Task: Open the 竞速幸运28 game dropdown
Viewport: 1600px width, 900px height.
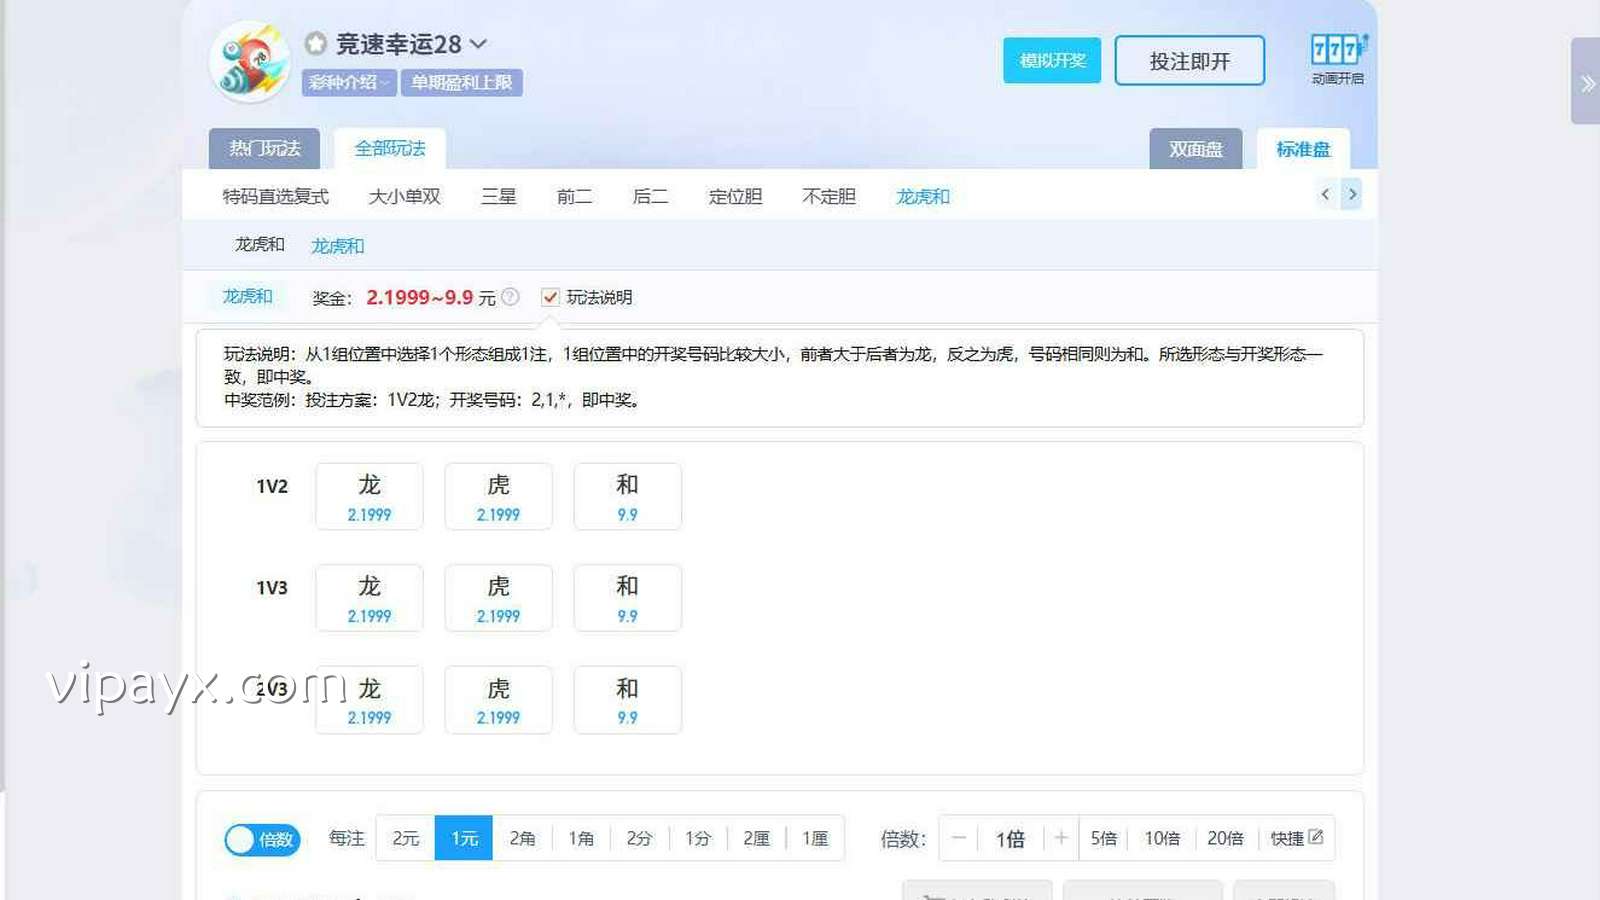Action: 478,44
